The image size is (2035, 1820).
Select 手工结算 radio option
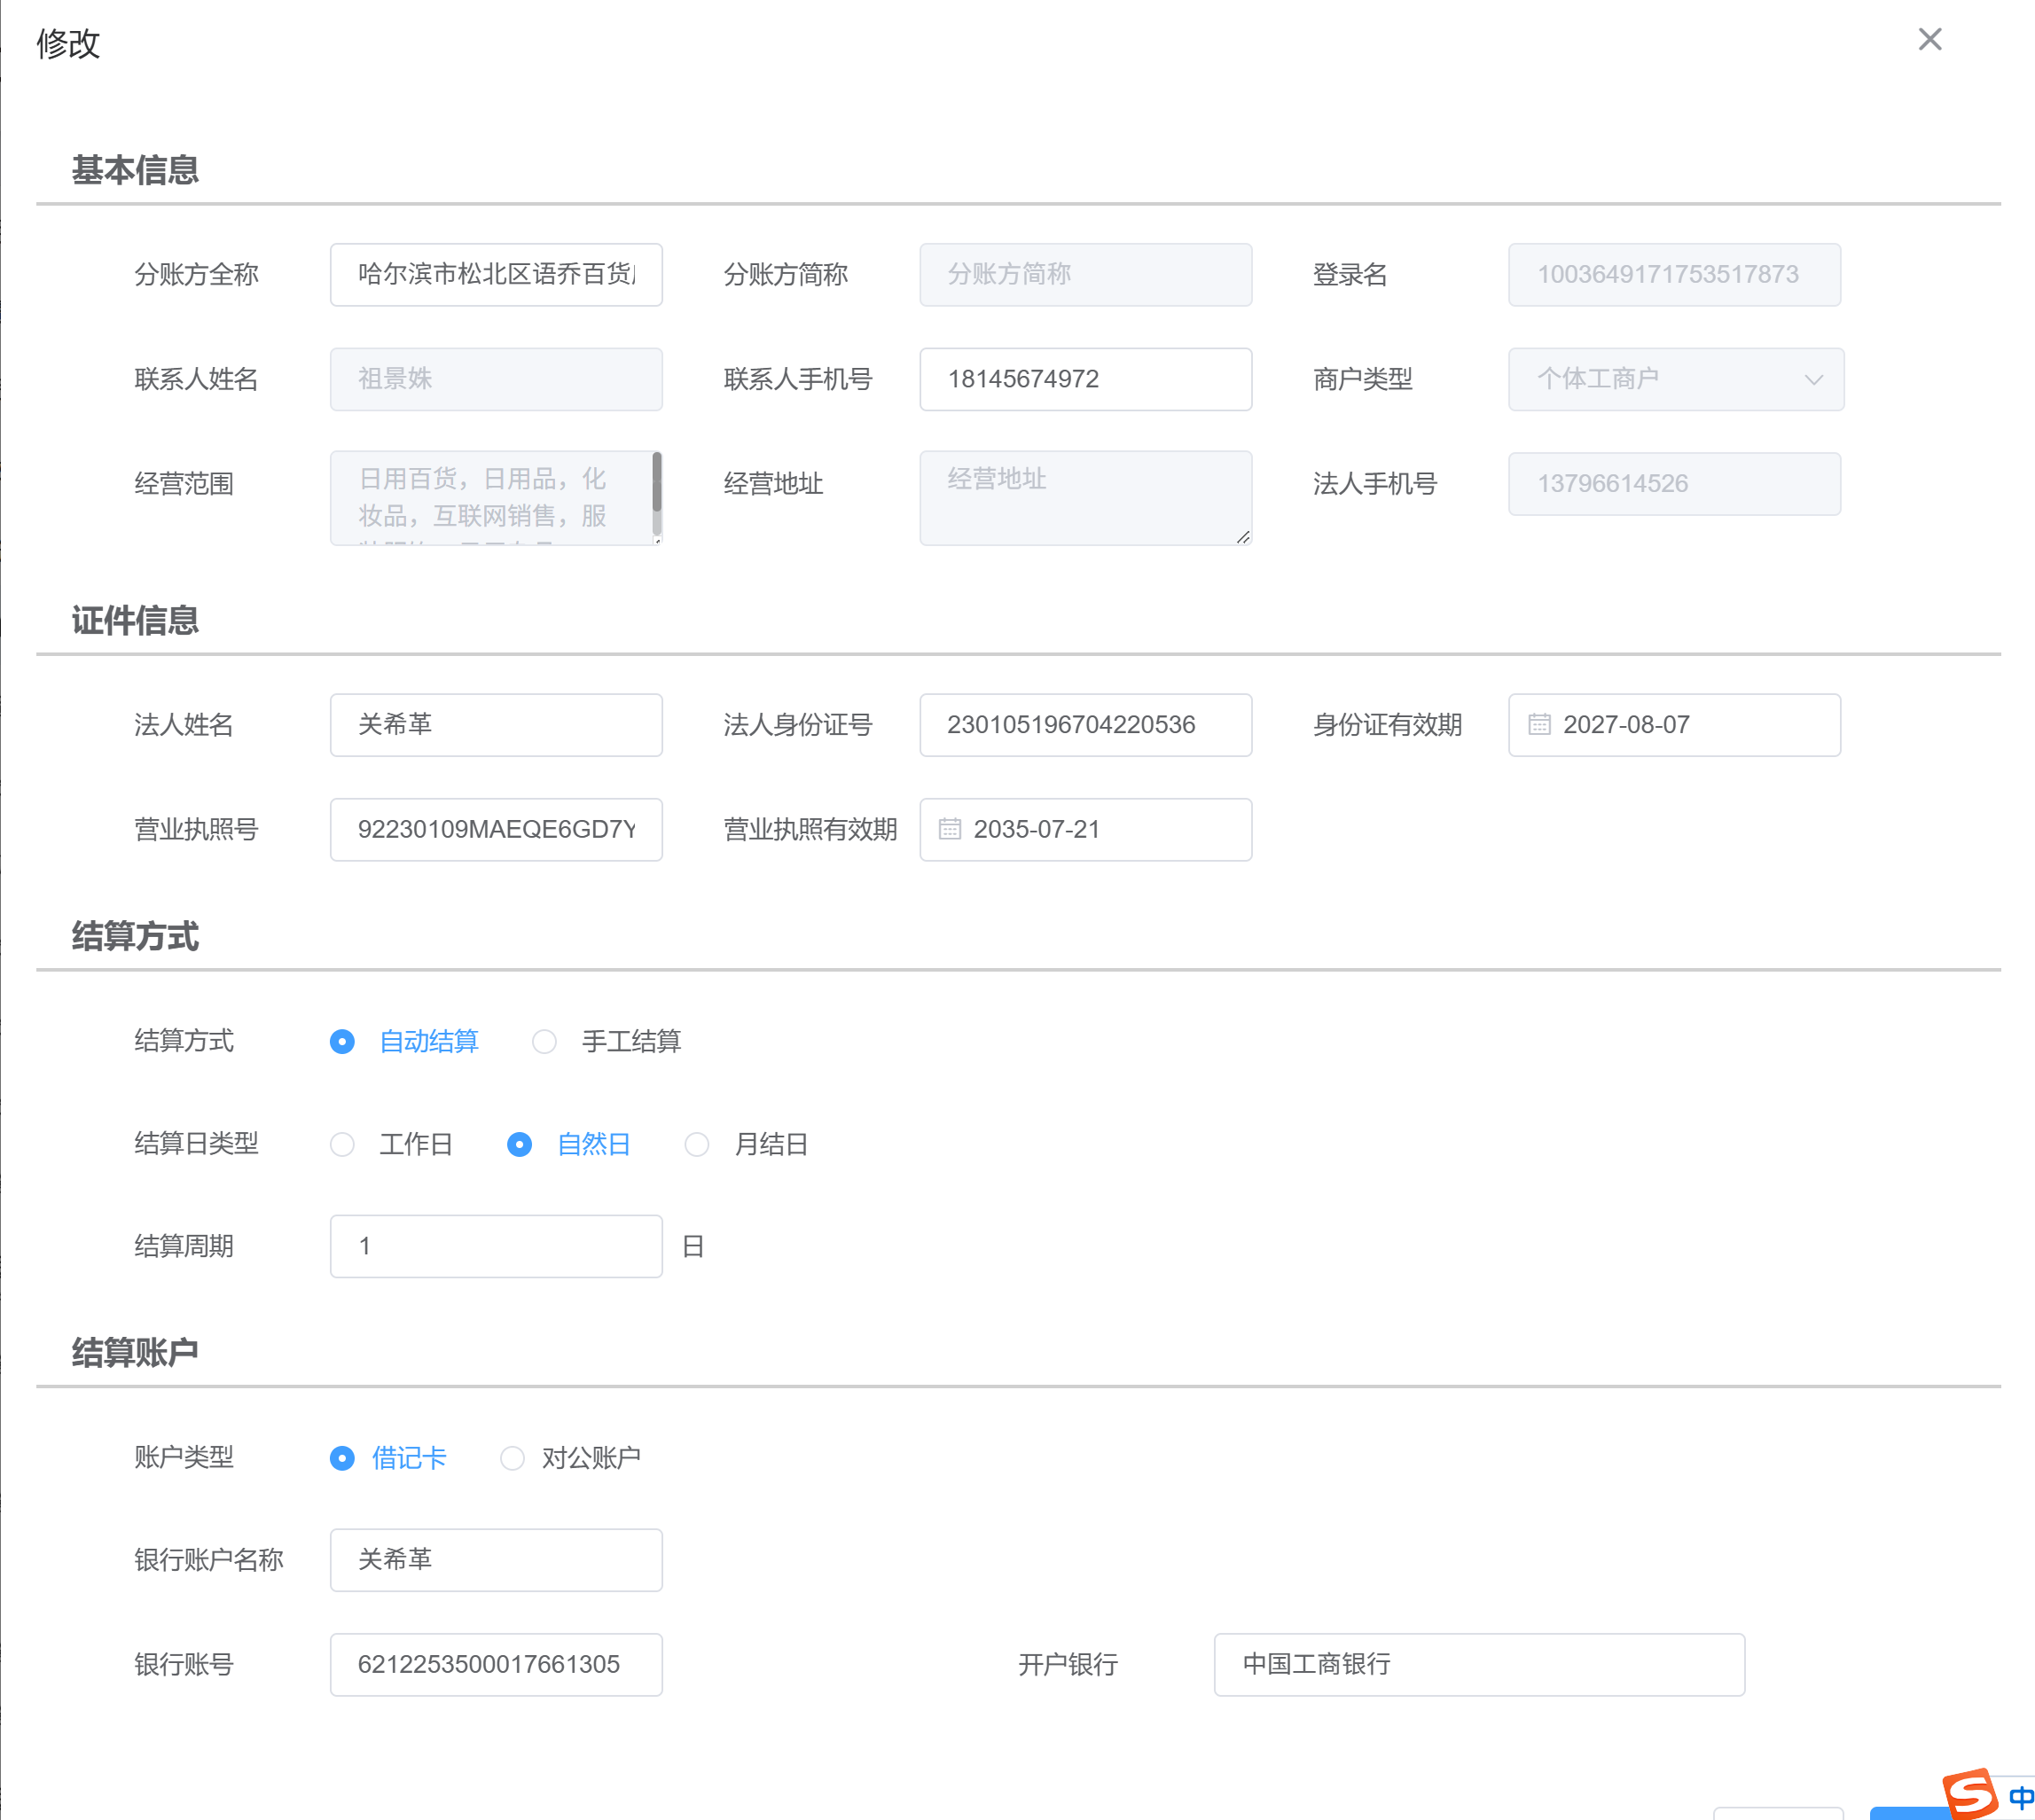[x=544, y=1041]
